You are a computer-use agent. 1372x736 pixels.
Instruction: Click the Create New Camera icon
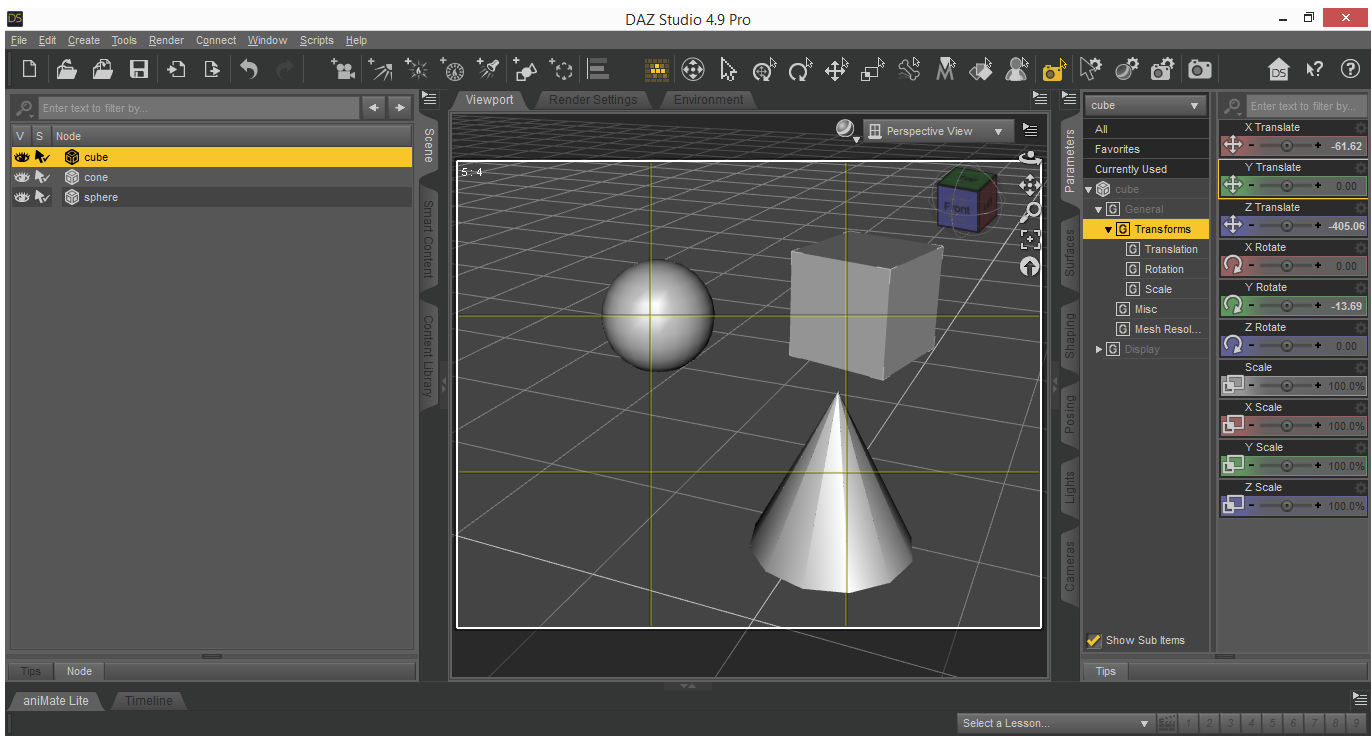[x=344, y=69]
